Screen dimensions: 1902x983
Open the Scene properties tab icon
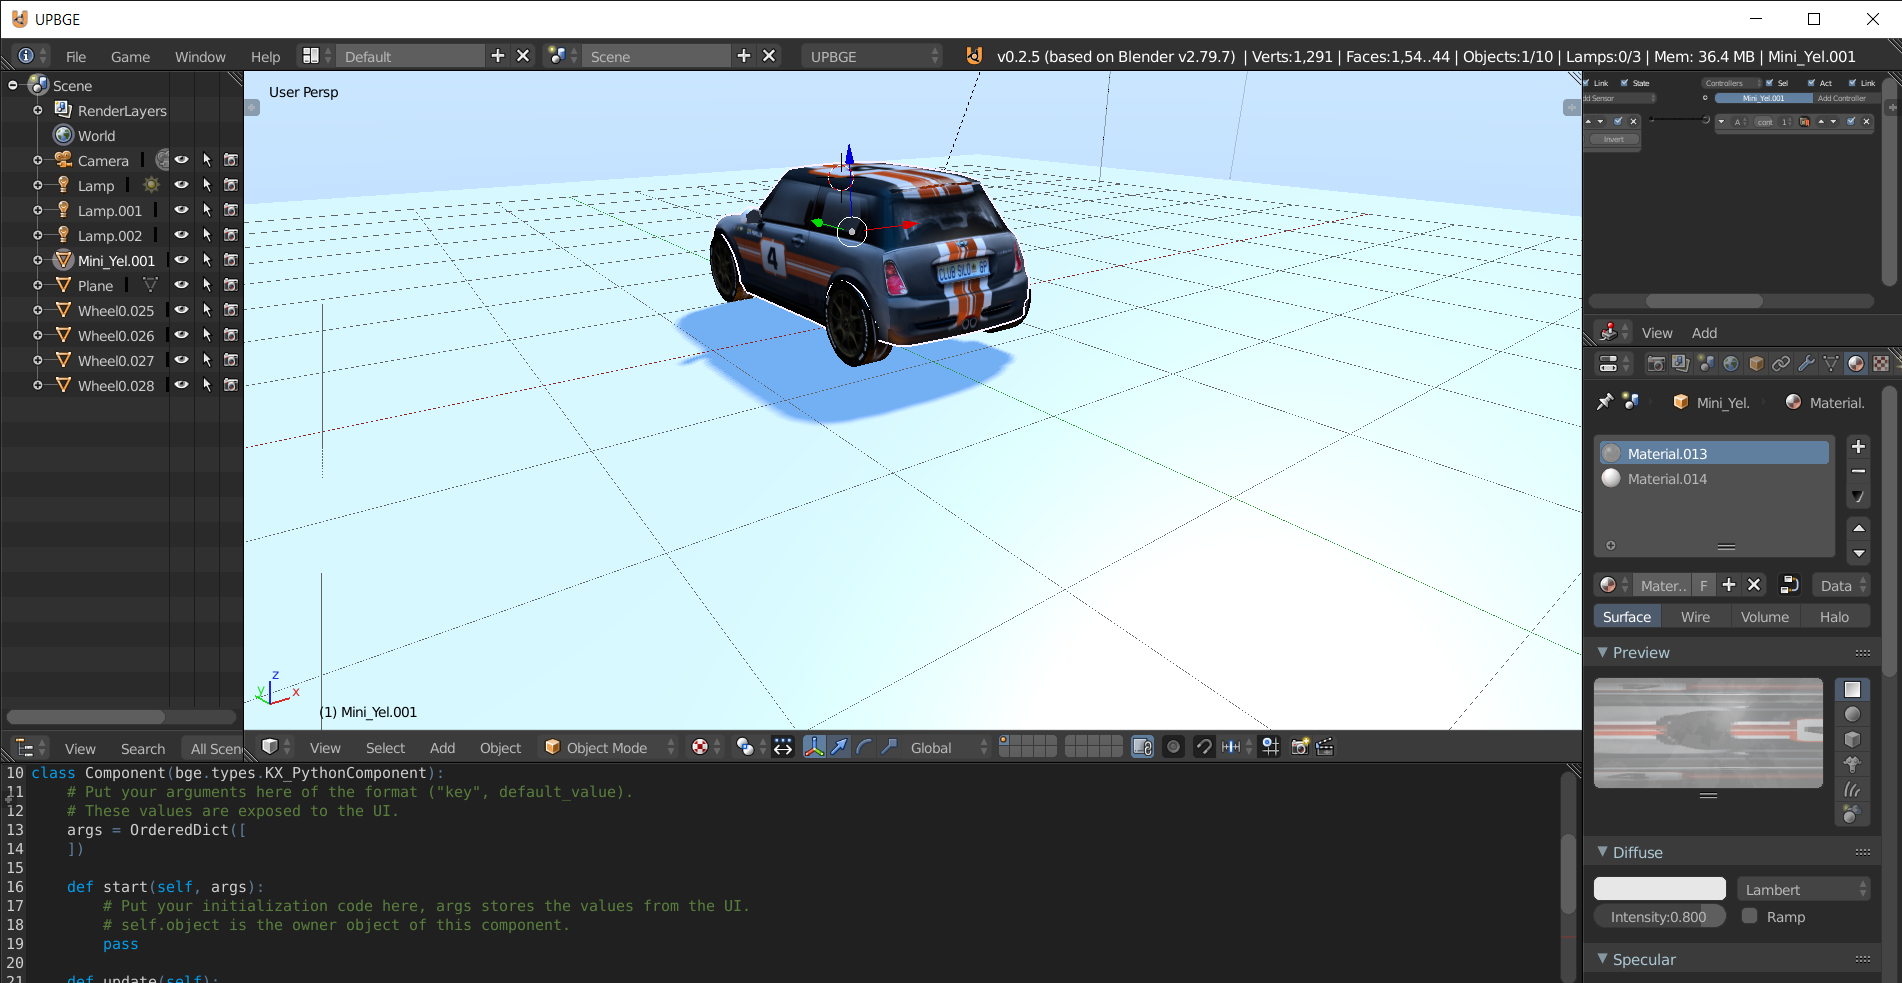(1705, 364)
